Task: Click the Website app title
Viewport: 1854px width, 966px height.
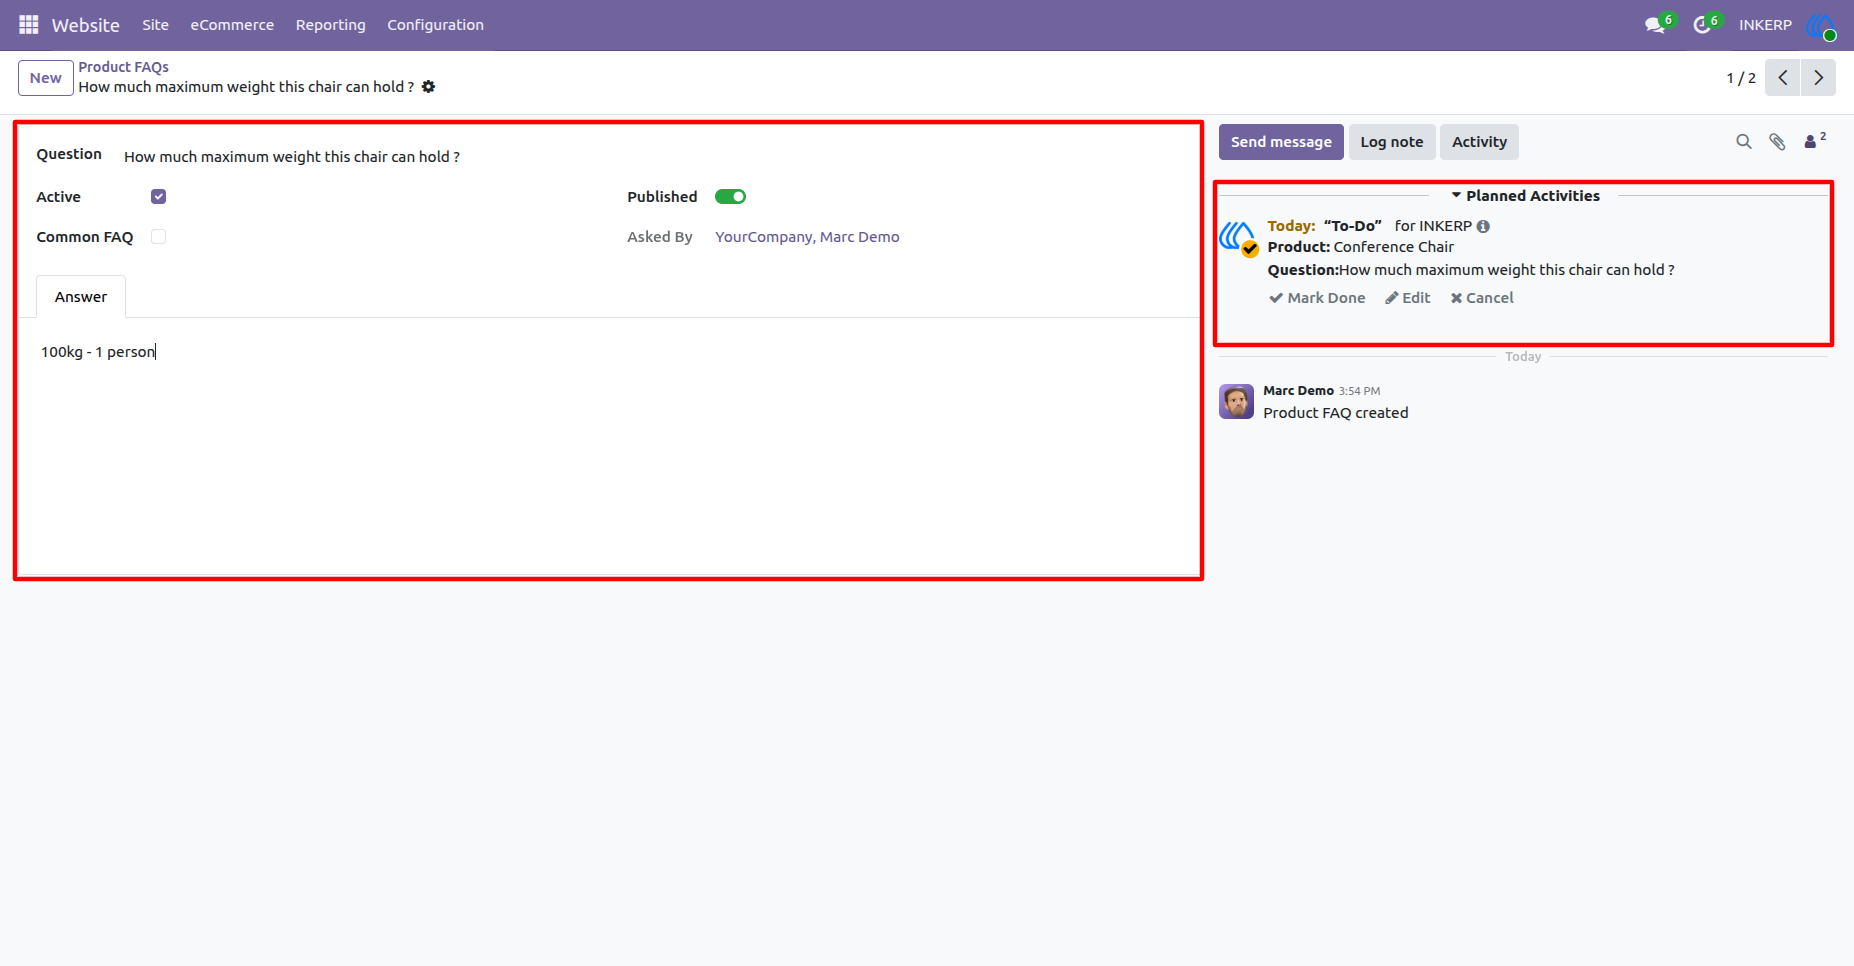Action: click(x=86, y=25)
